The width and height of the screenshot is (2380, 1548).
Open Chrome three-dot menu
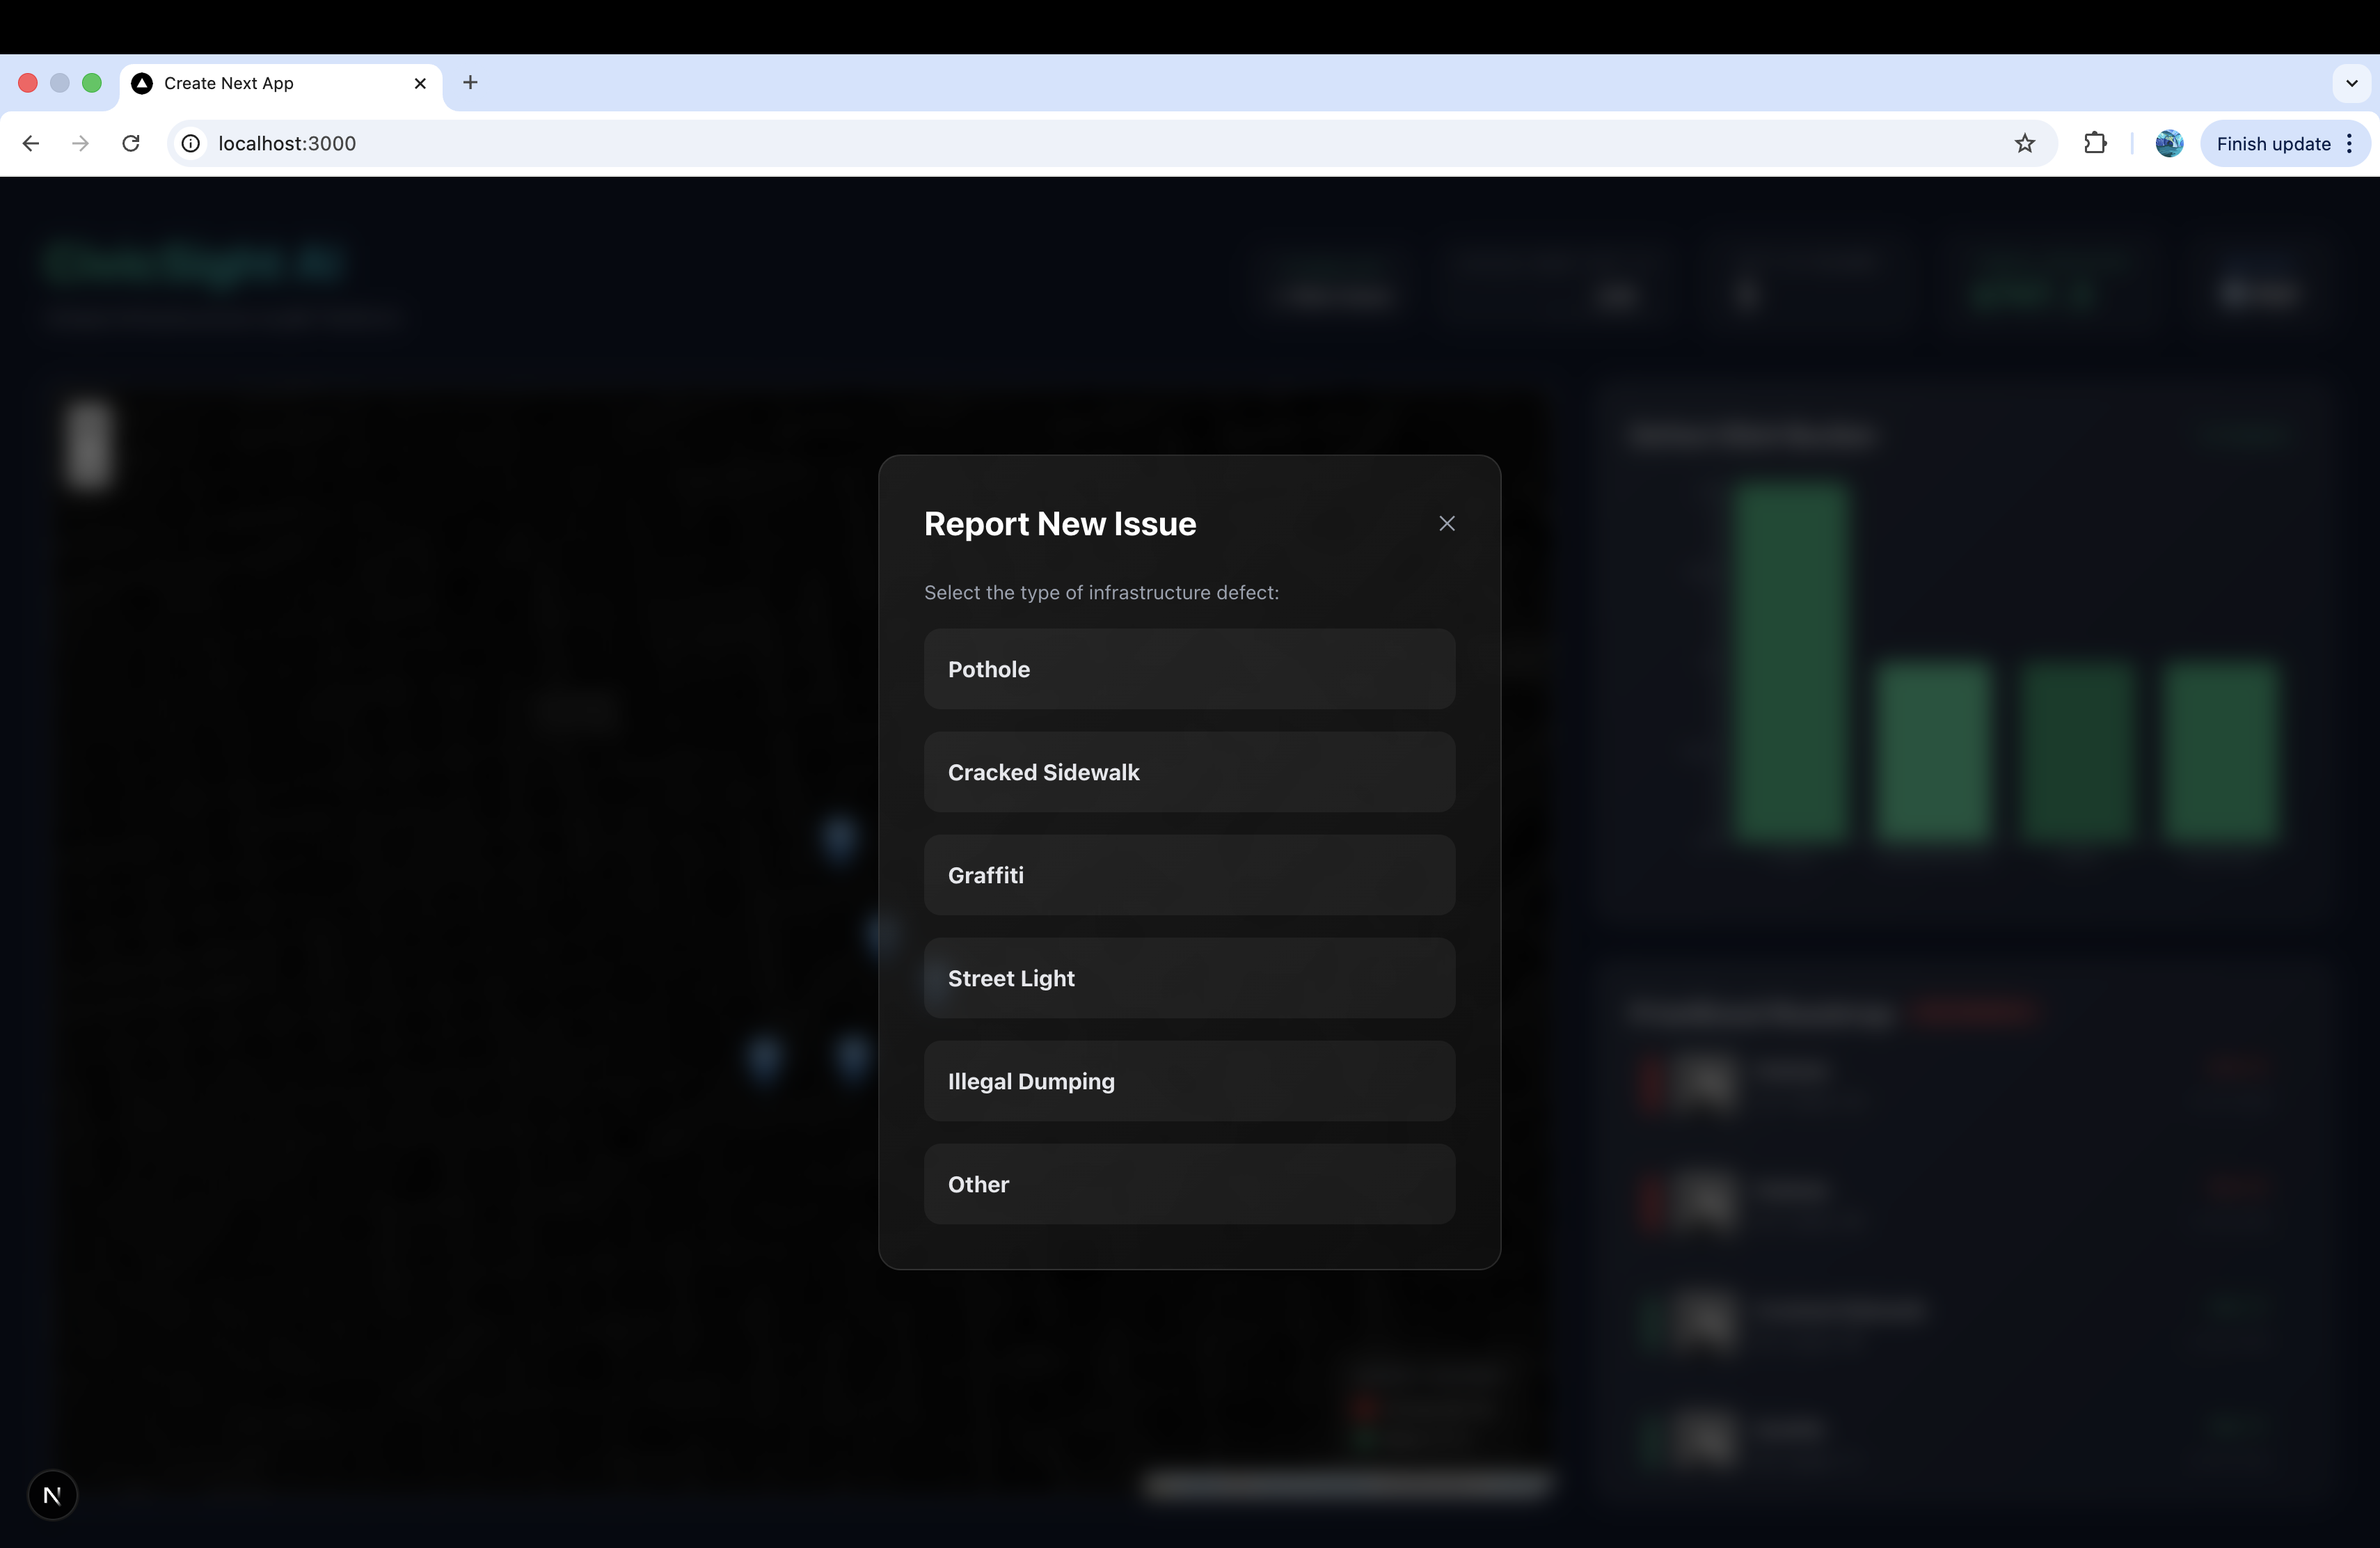pyautogui.click(x=2349, y=143)
